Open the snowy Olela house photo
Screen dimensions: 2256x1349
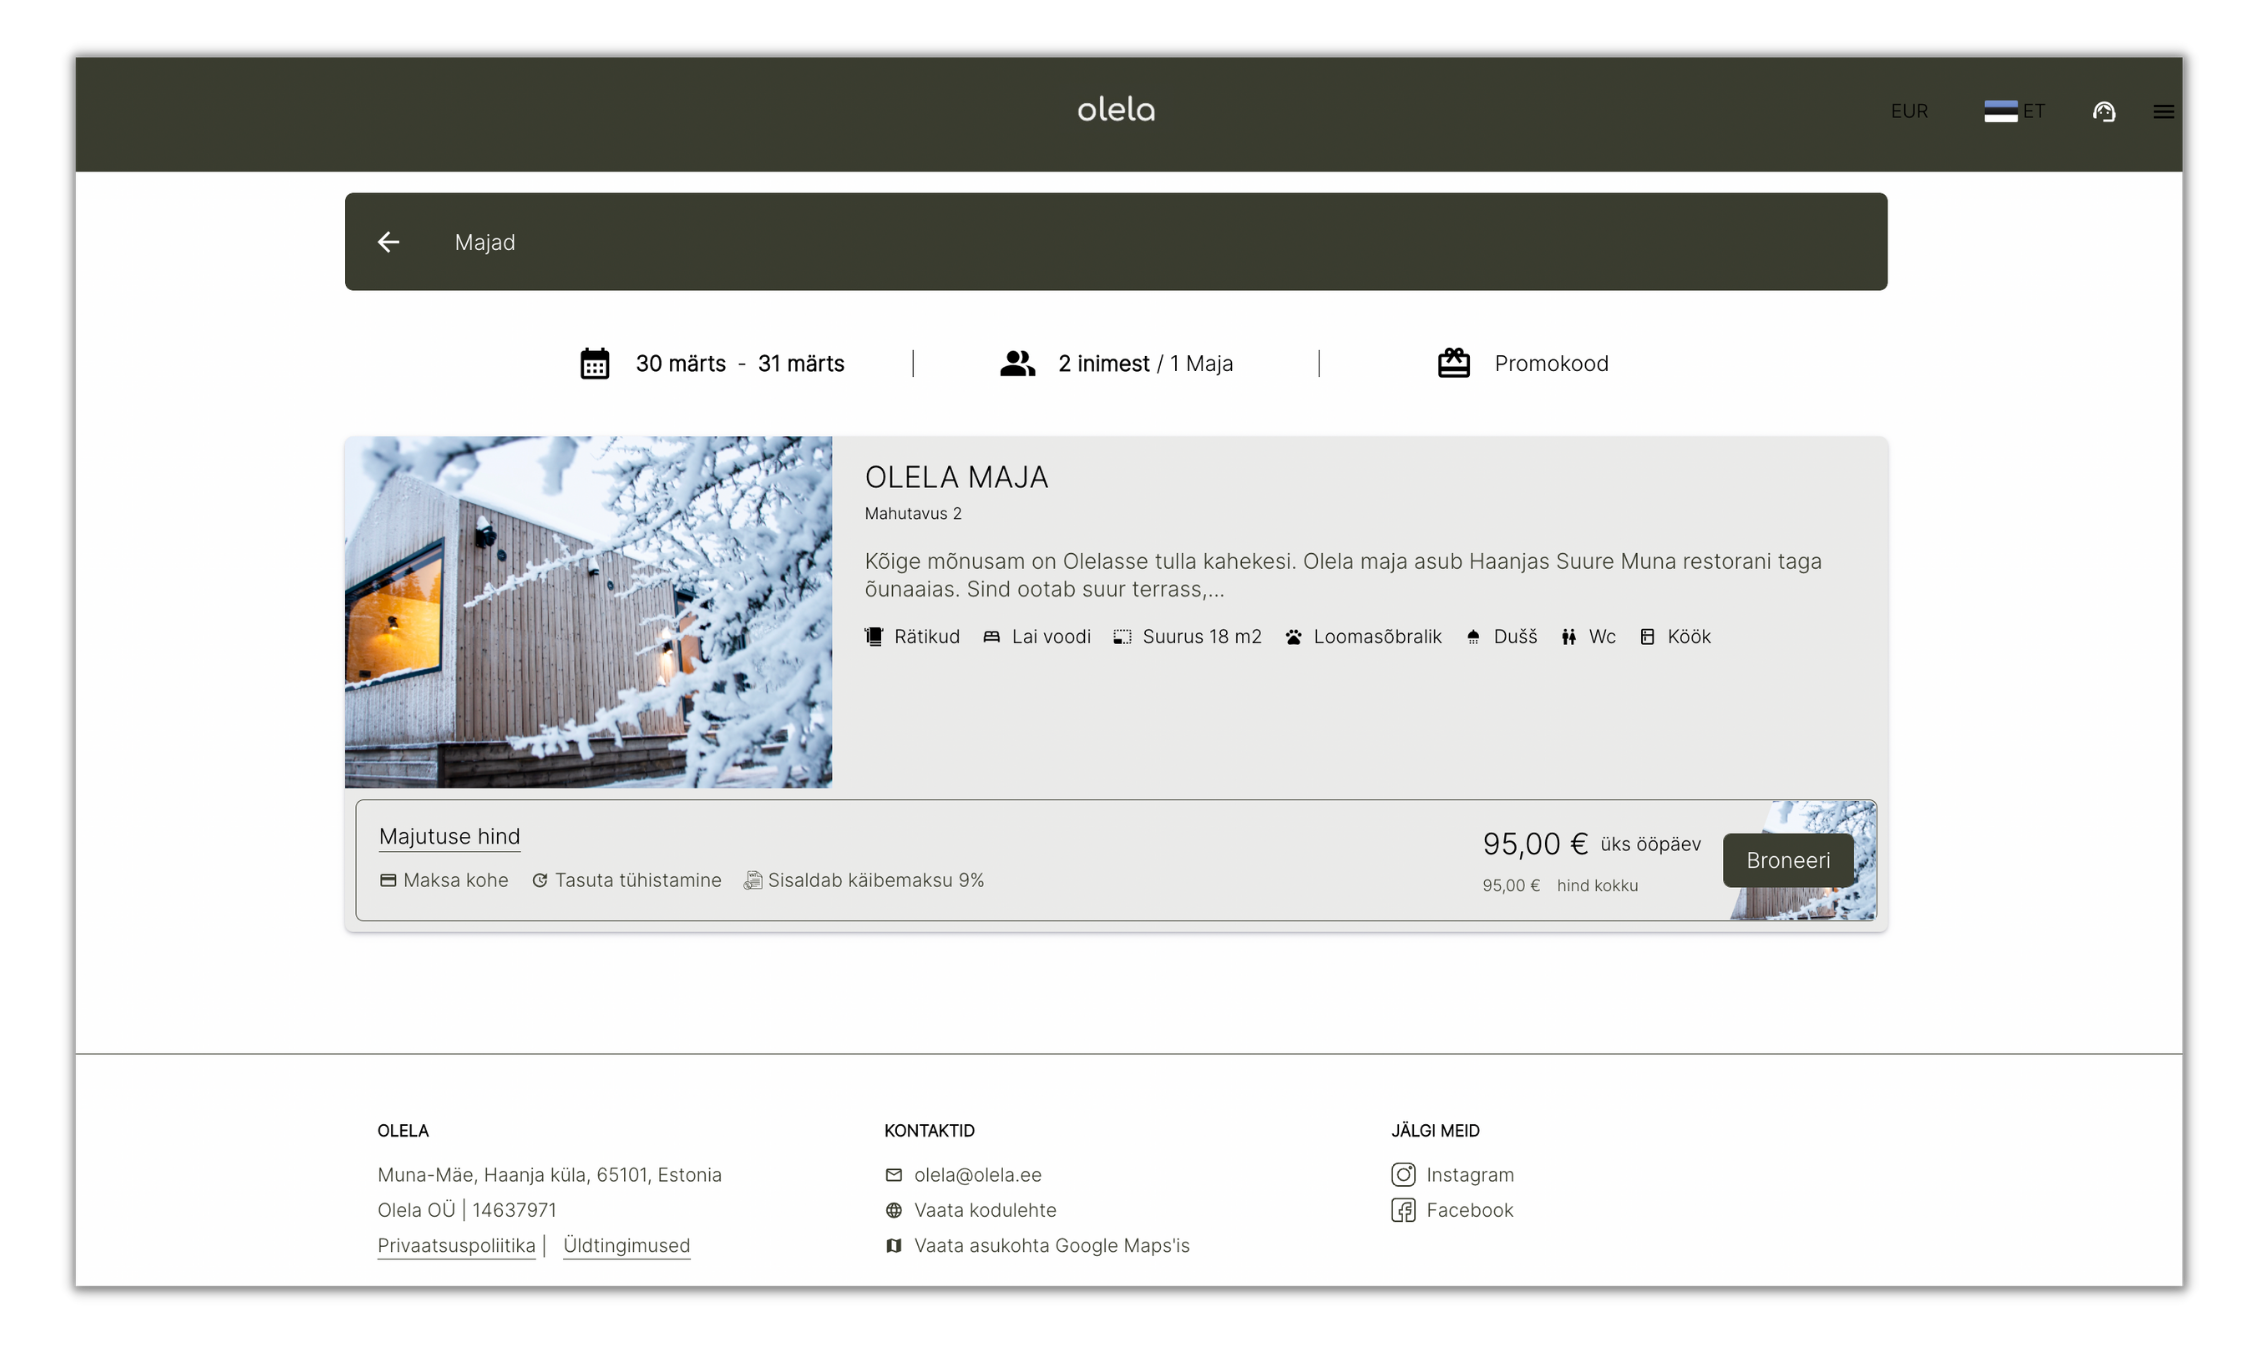pos(588,612)
